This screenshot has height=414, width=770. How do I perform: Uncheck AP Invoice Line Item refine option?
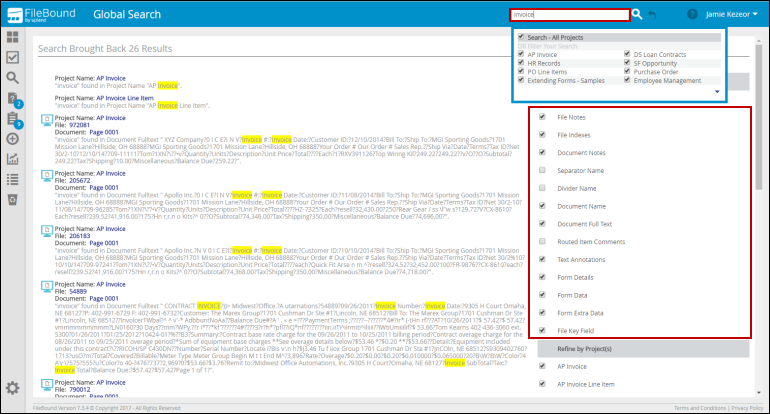542,384
